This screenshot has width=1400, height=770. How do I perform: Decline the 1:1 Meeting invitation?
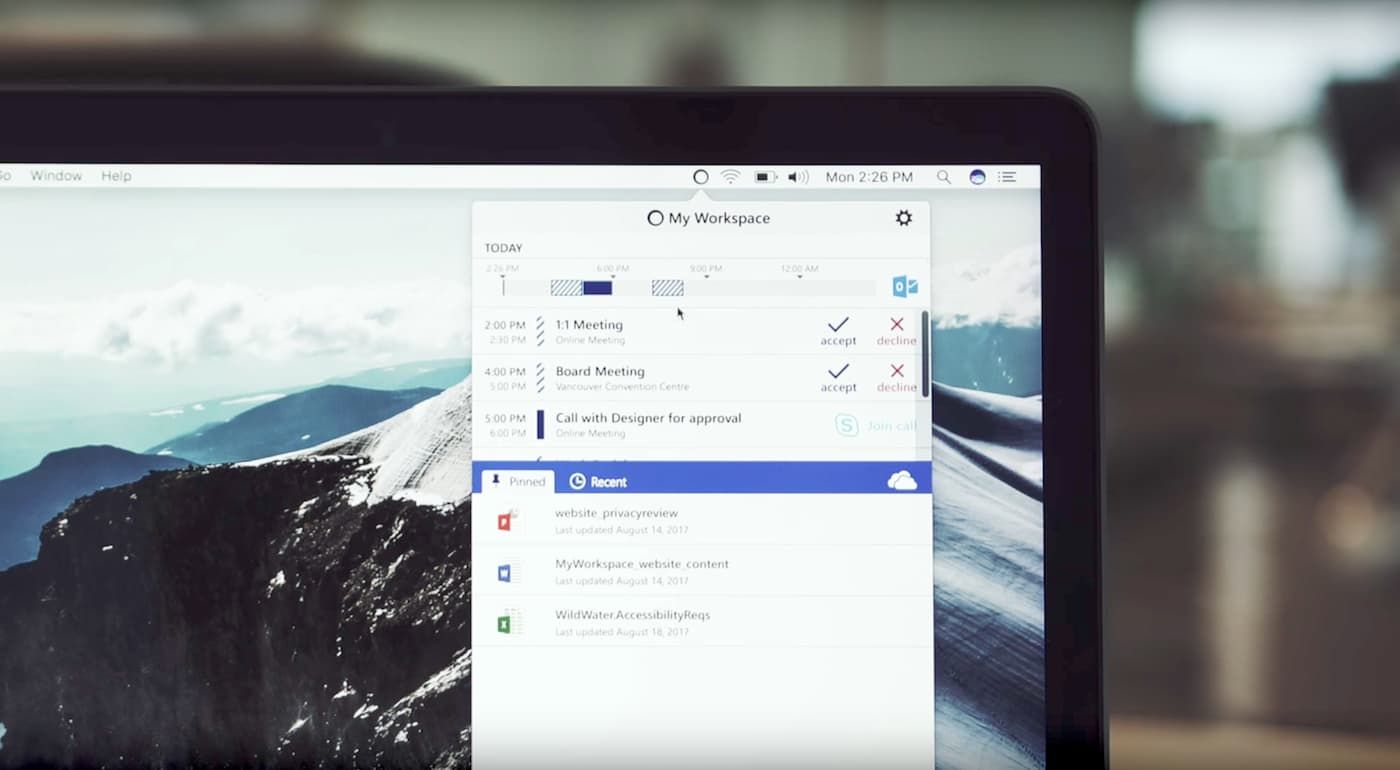tap(896, 330)
